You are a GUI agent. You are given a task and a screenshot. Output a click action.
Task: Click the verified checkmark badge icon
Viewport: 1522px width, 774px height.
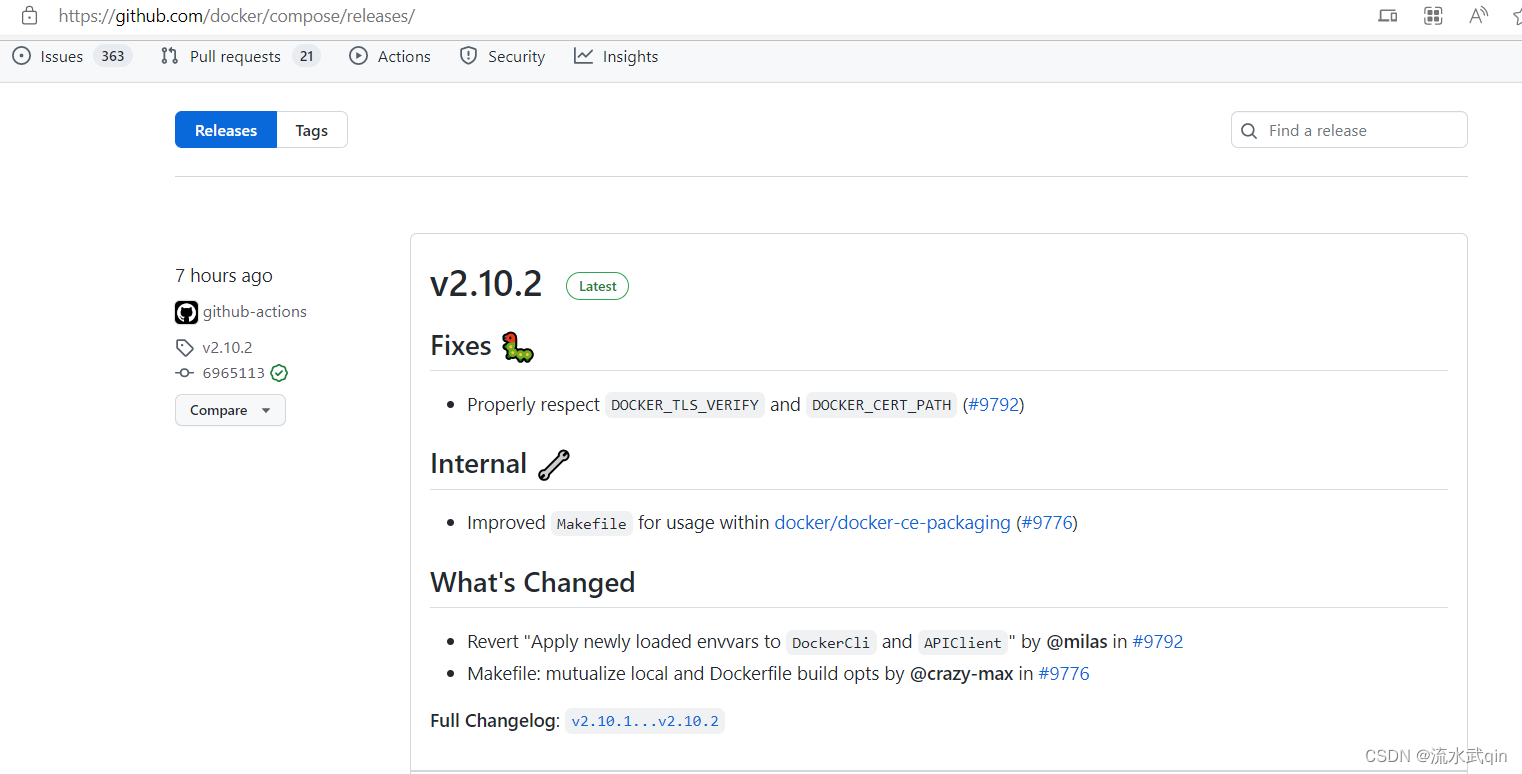pos(279,373)
